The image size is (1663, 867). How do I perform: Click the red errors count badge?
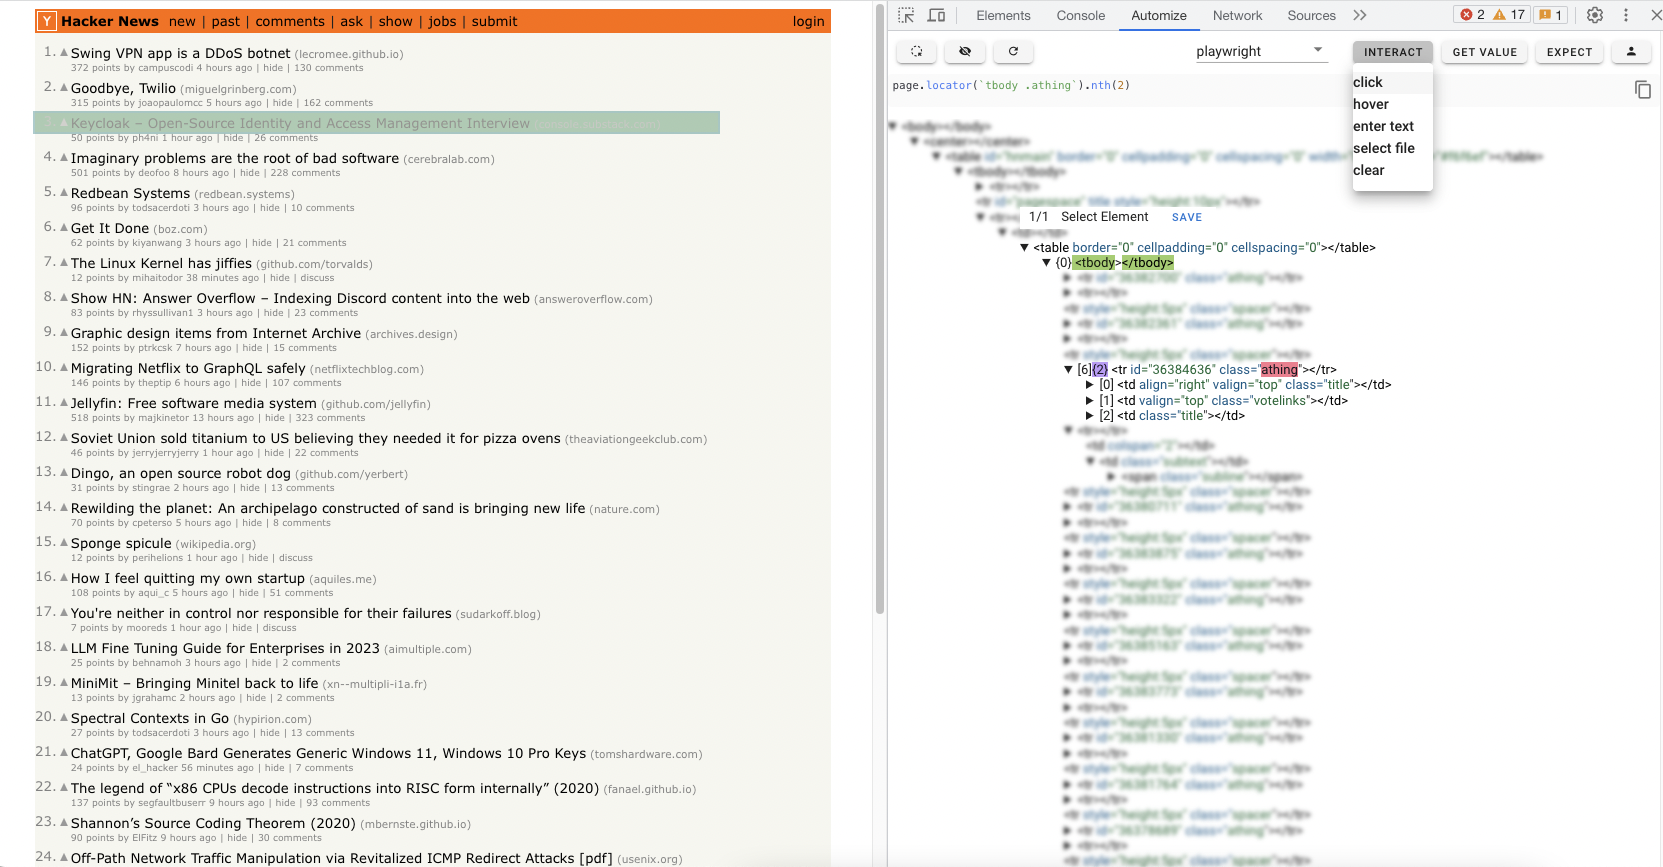(1472, 15)
